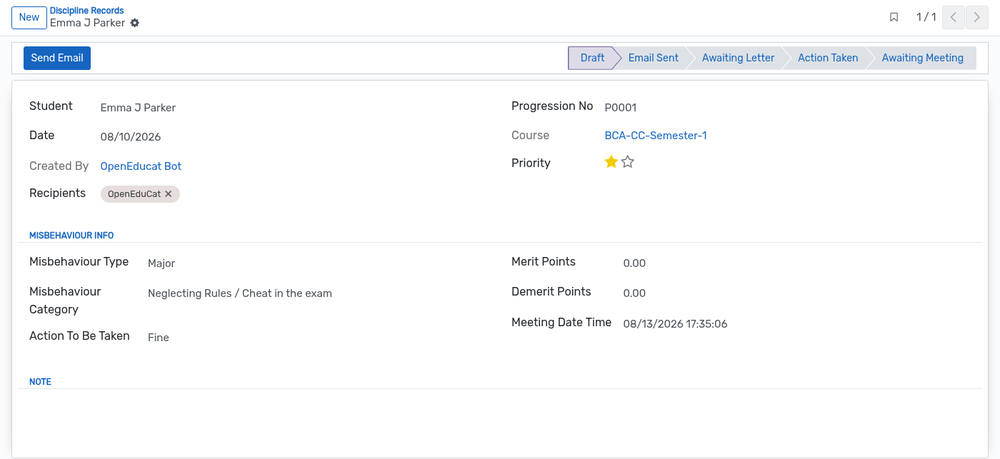Select the Email Sent stage
The height and width of the screenshot is (459, 1000).
(653, 58)
